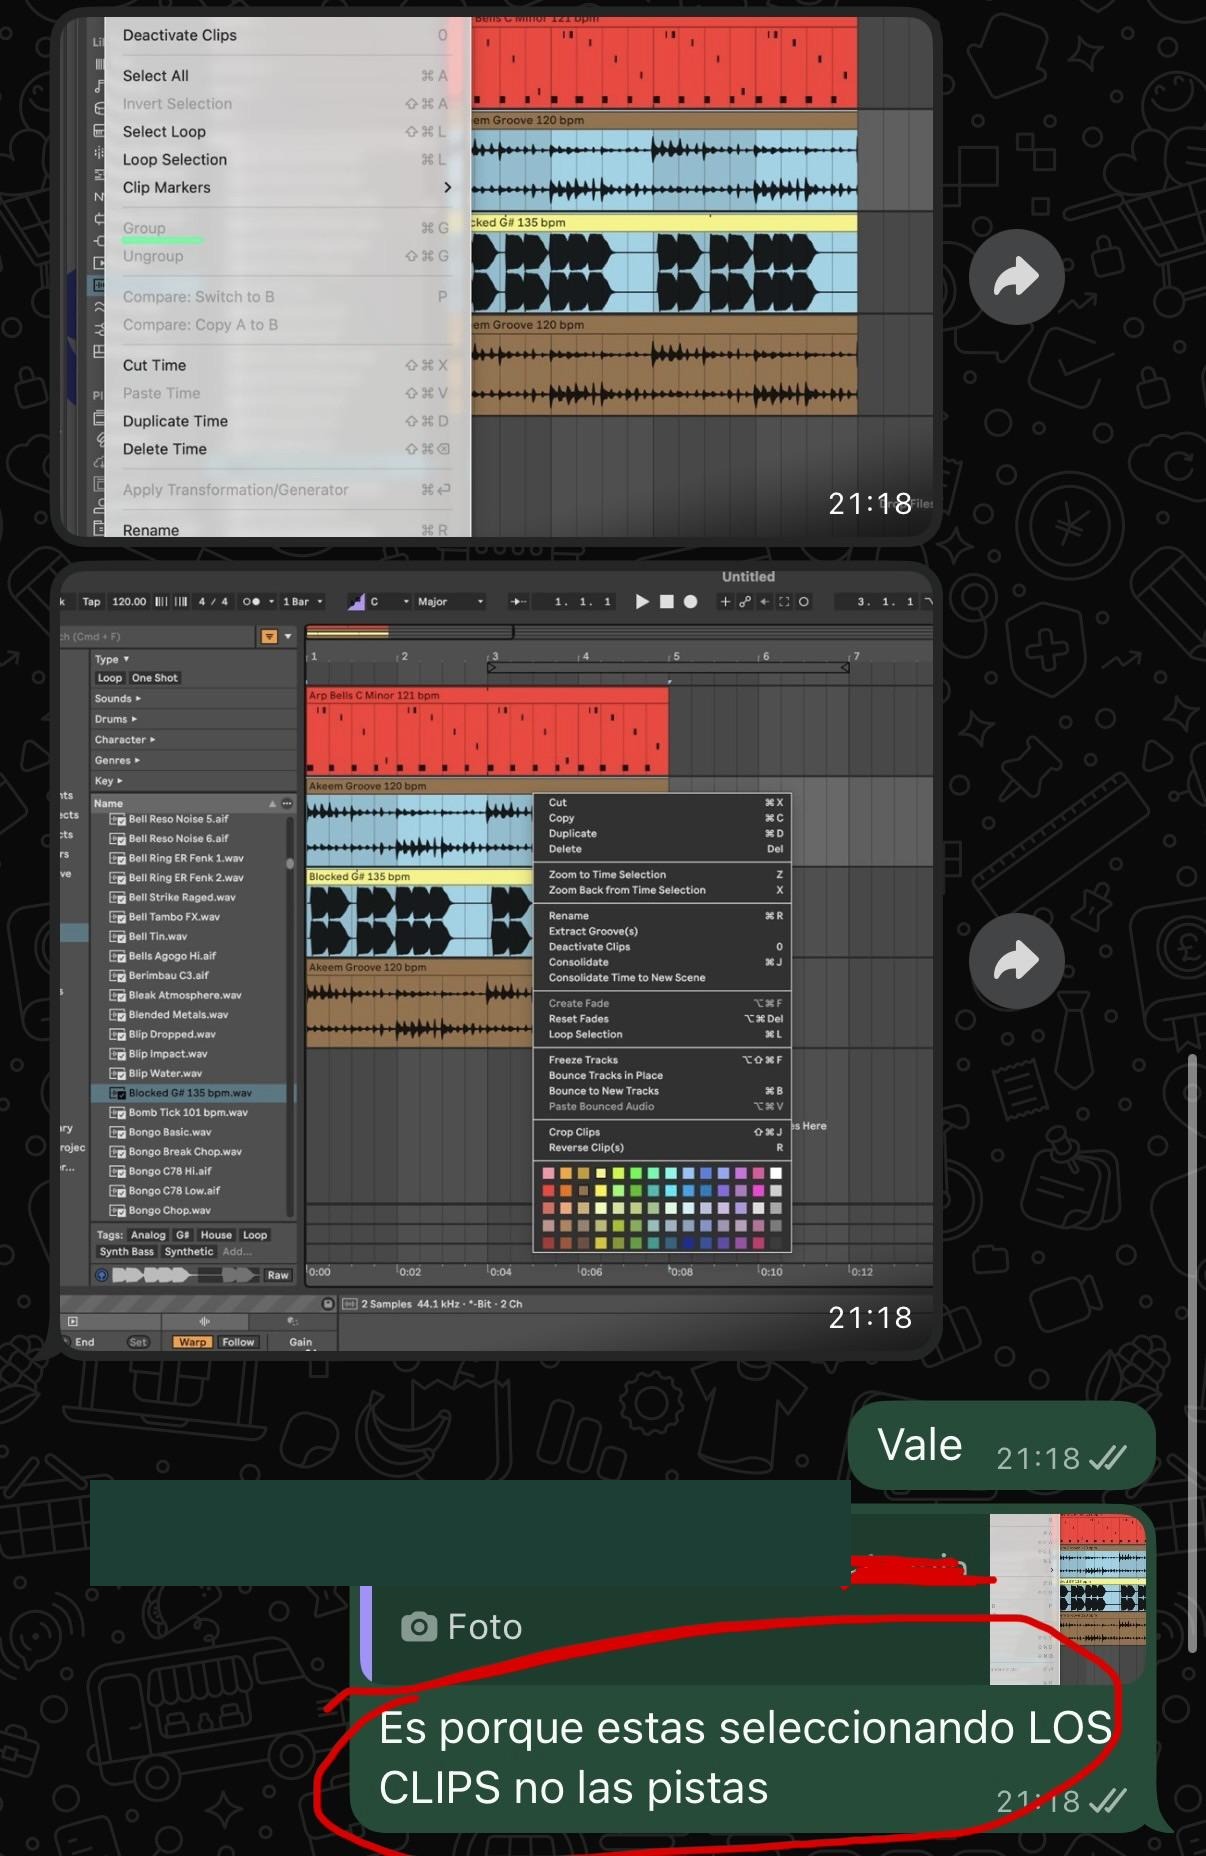Image resolution: width=1206 pixels, height=1856 pixels.
Task: Click the forward arrow beside the first image
Action: point(1016,277)
